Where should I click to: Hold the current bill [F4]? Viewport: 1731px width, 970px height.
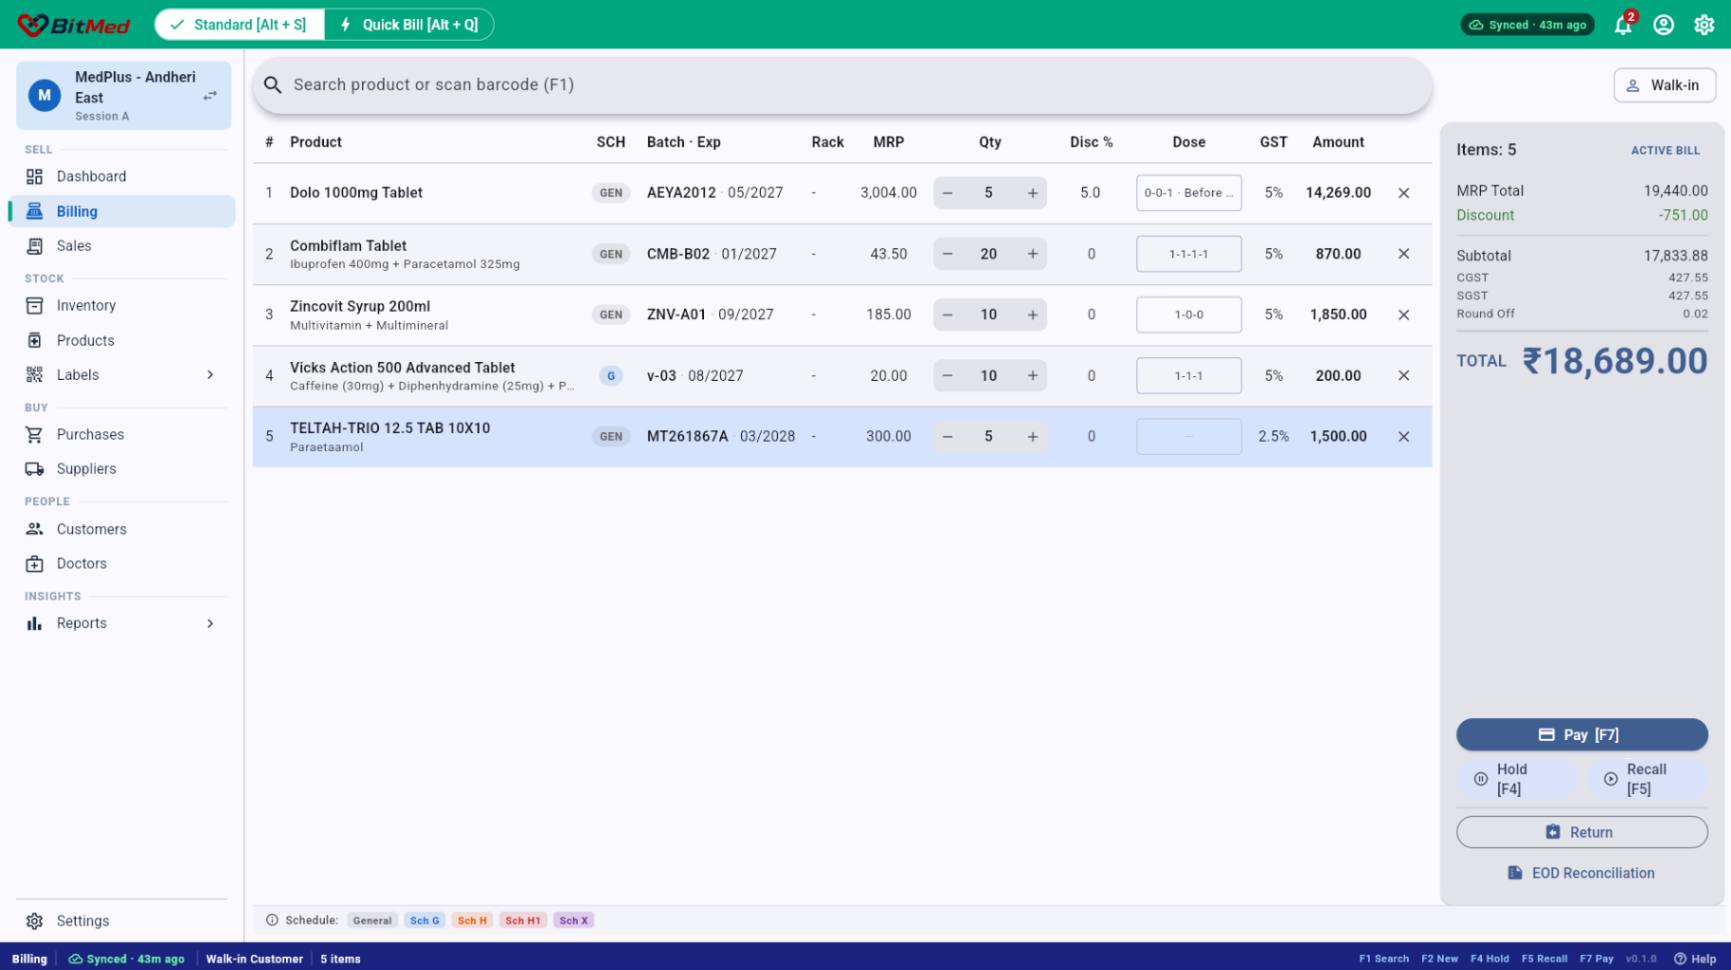pyautogui.click(x=1516, y=779)
